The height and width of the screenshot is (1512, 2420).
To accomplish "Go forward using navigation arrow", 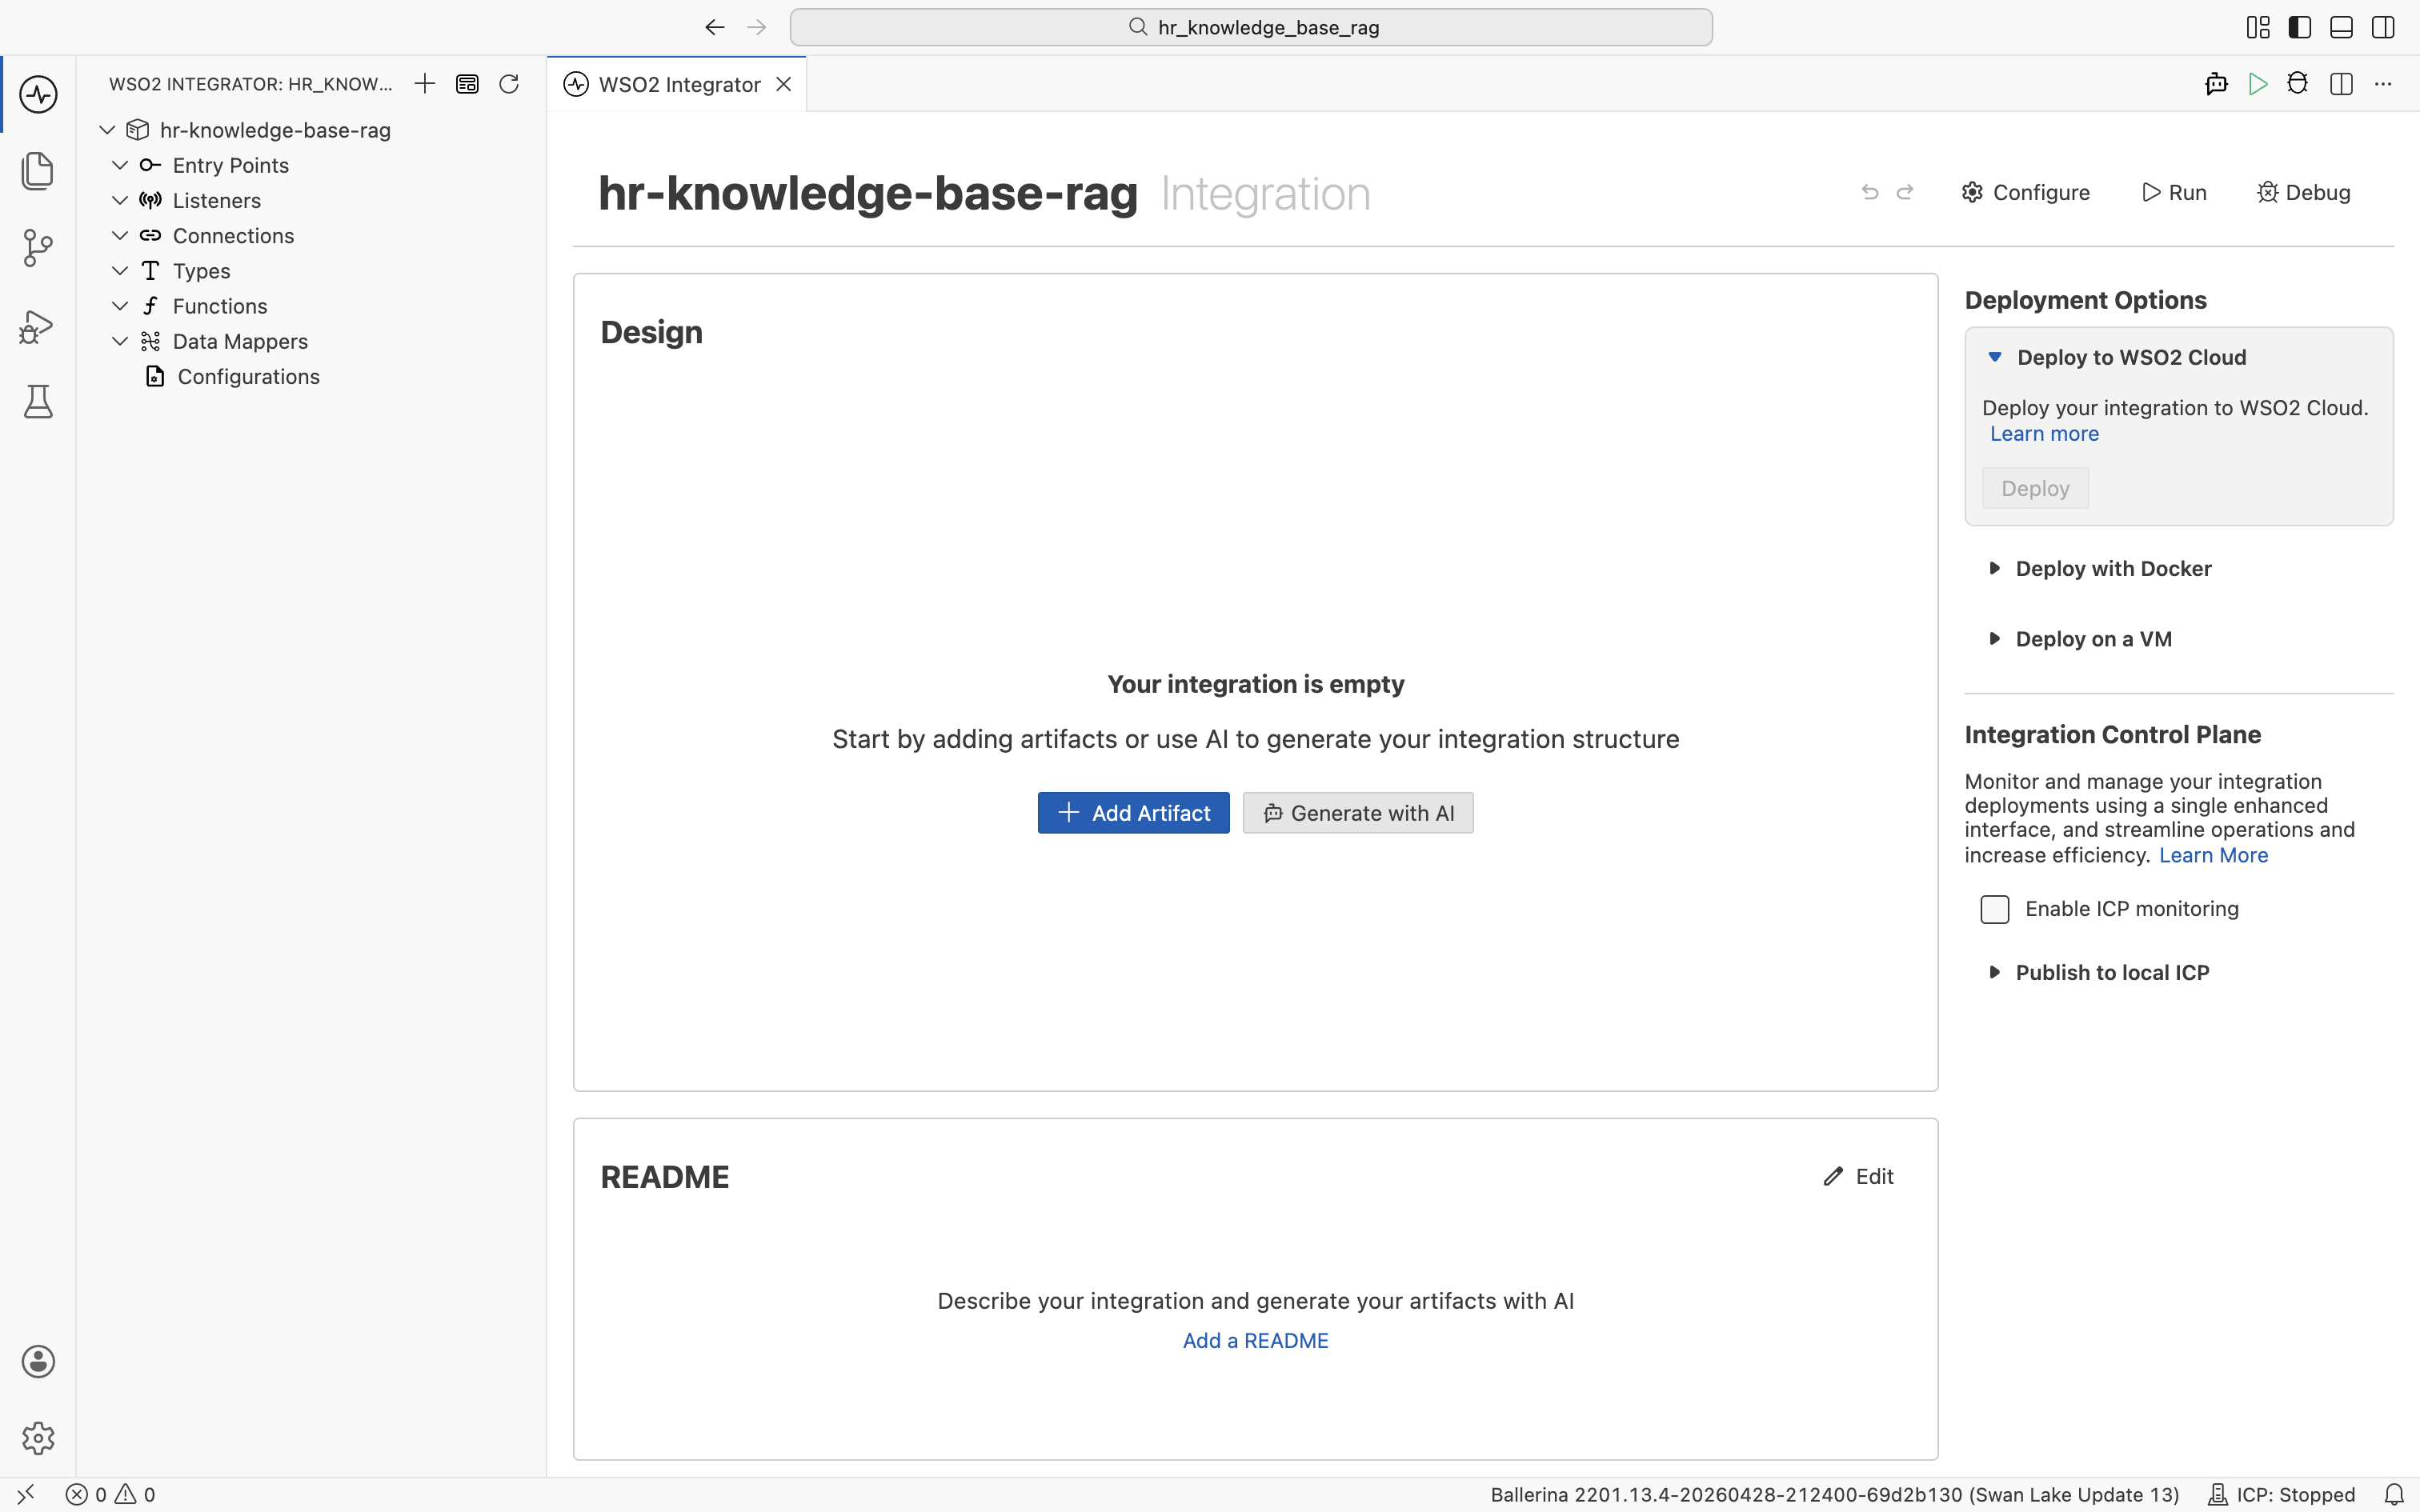I will (757, 27).
